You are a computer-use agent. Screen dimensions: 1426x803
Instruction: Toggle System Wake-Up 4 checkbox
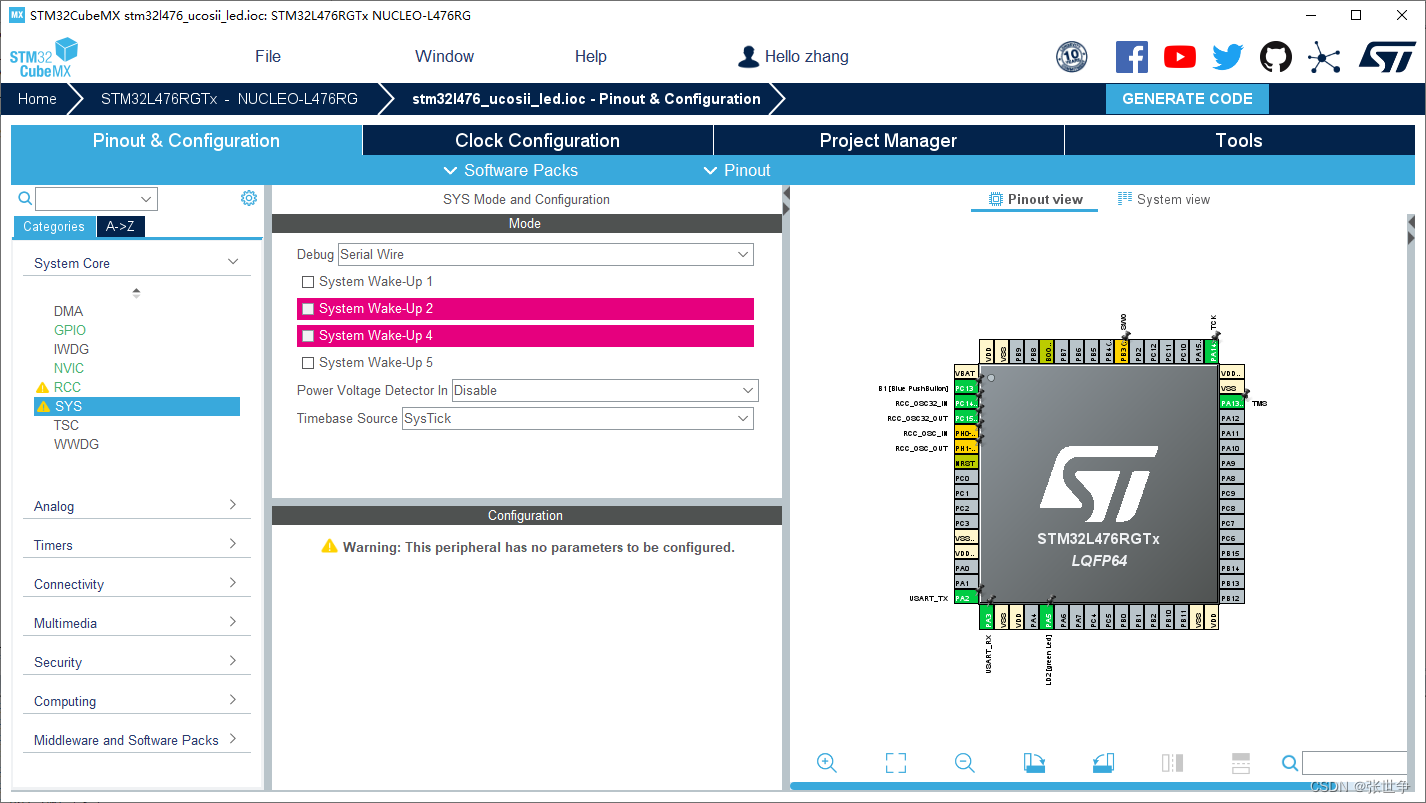(308, 336)
